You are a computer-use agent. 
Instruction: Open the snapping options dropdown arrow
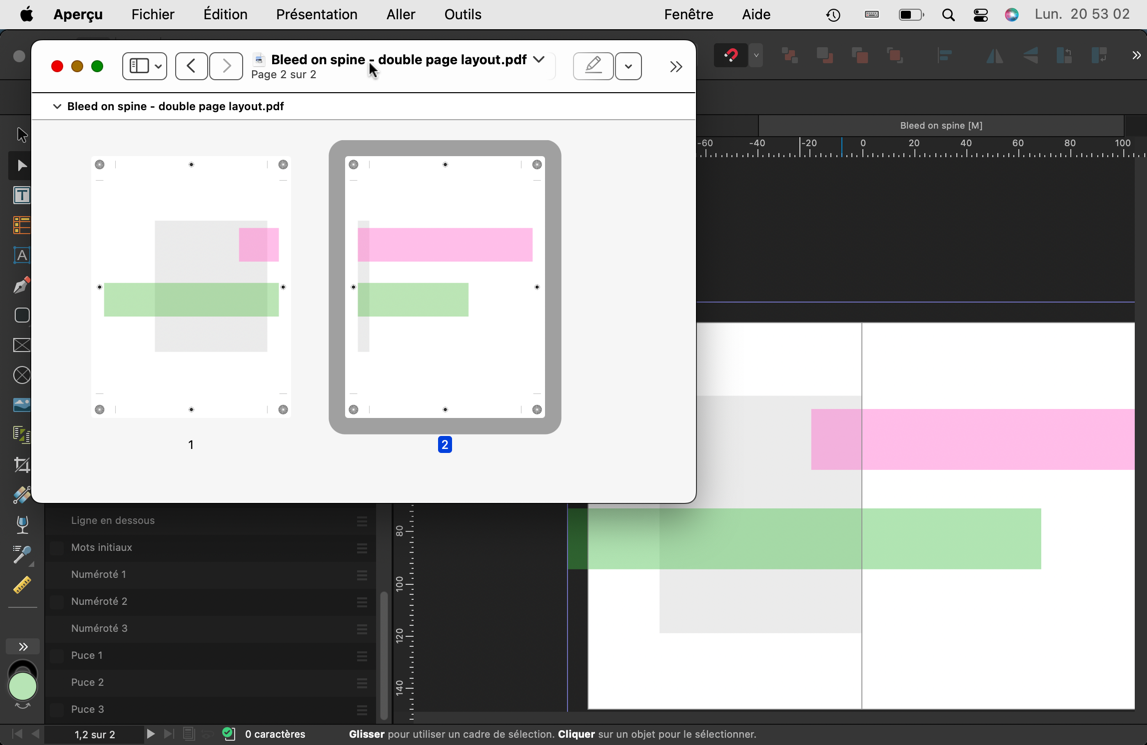pos(757,56)
